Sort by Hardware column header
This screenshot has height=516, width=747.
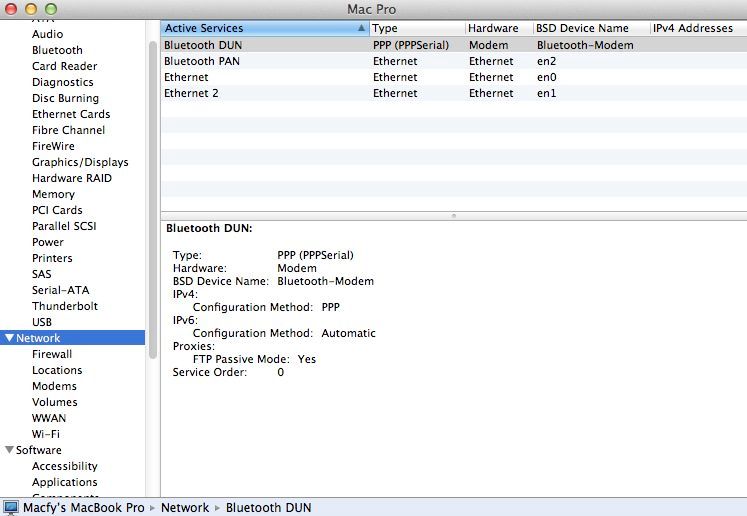[499, 28]
